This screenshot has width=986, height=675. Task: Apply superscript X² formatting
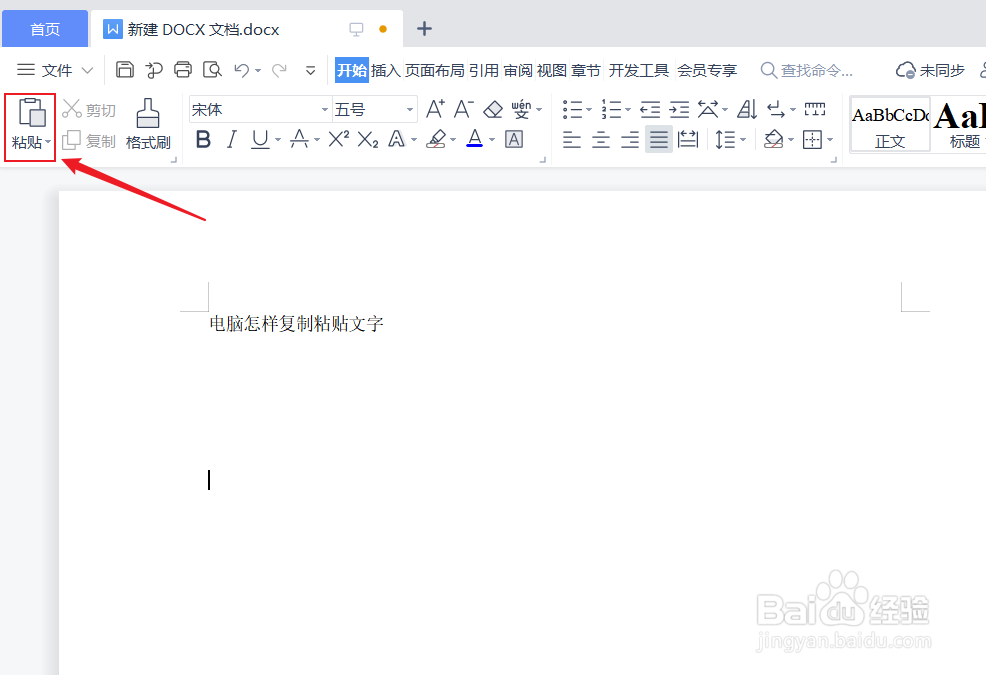point(339,139)
